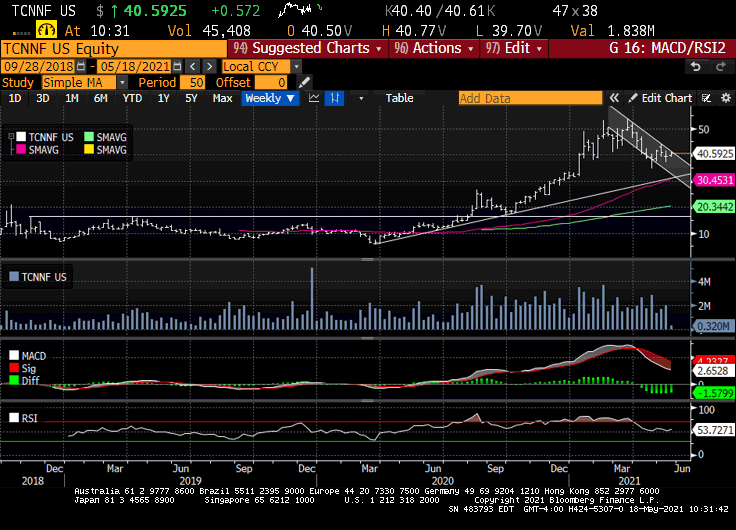Toggle the yellow SMAVG series
This screenshot has height=530, width=736.
(106, 150)
